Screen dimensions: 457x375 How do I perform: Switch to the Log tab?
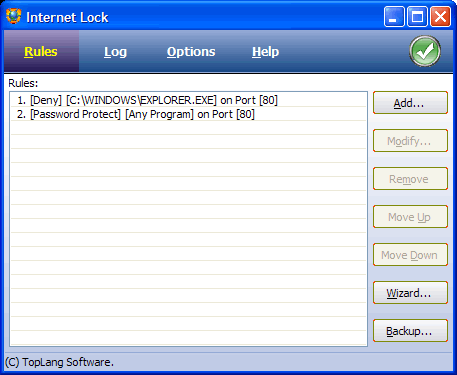pos(115,52)
